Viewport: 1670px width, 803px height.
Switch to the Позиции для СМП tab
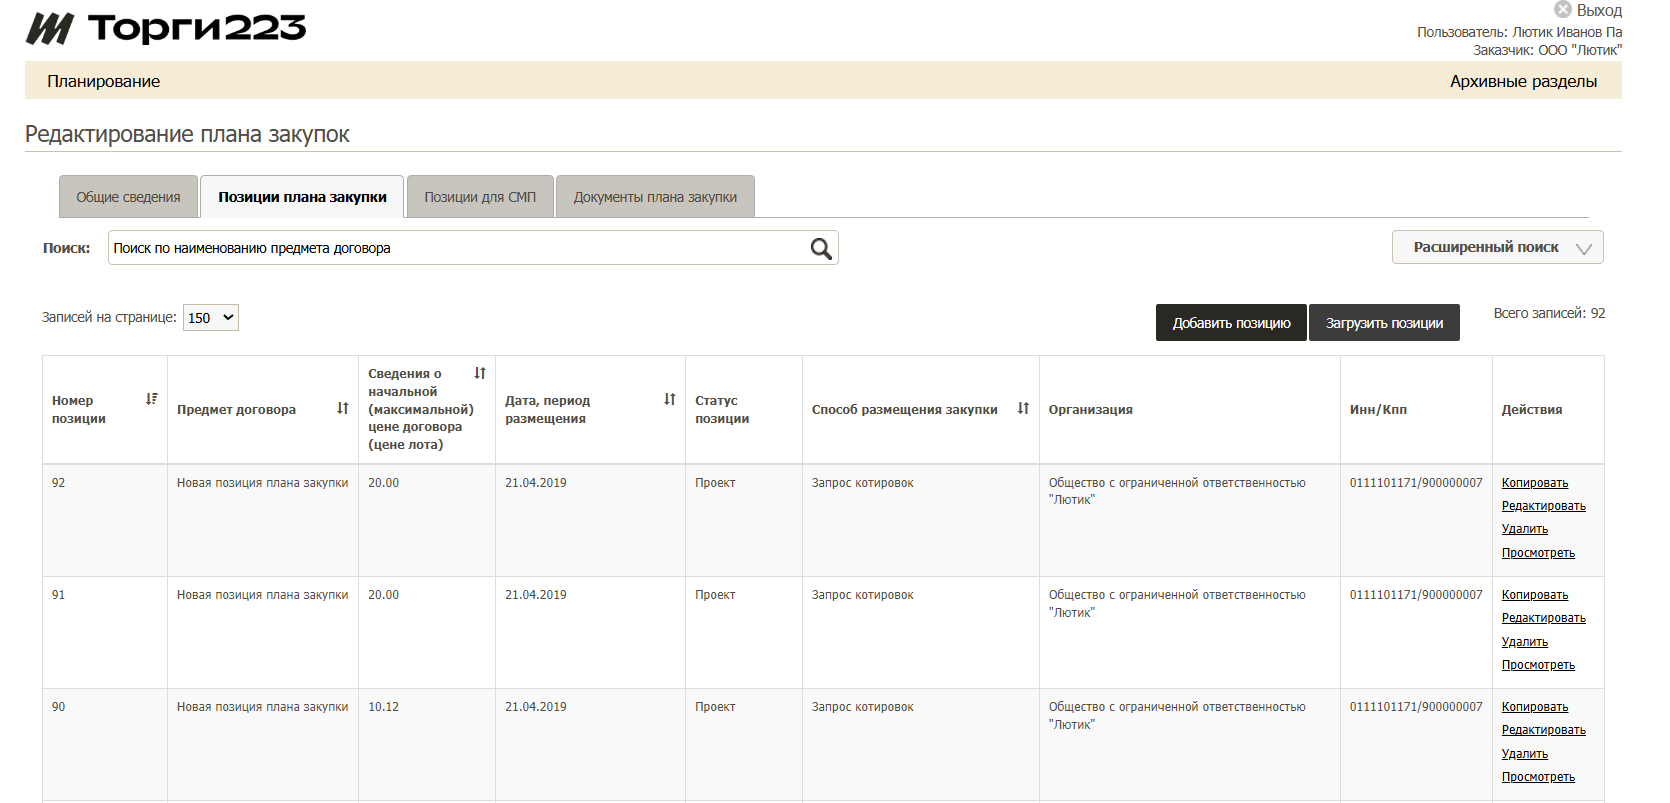(480, 197)
